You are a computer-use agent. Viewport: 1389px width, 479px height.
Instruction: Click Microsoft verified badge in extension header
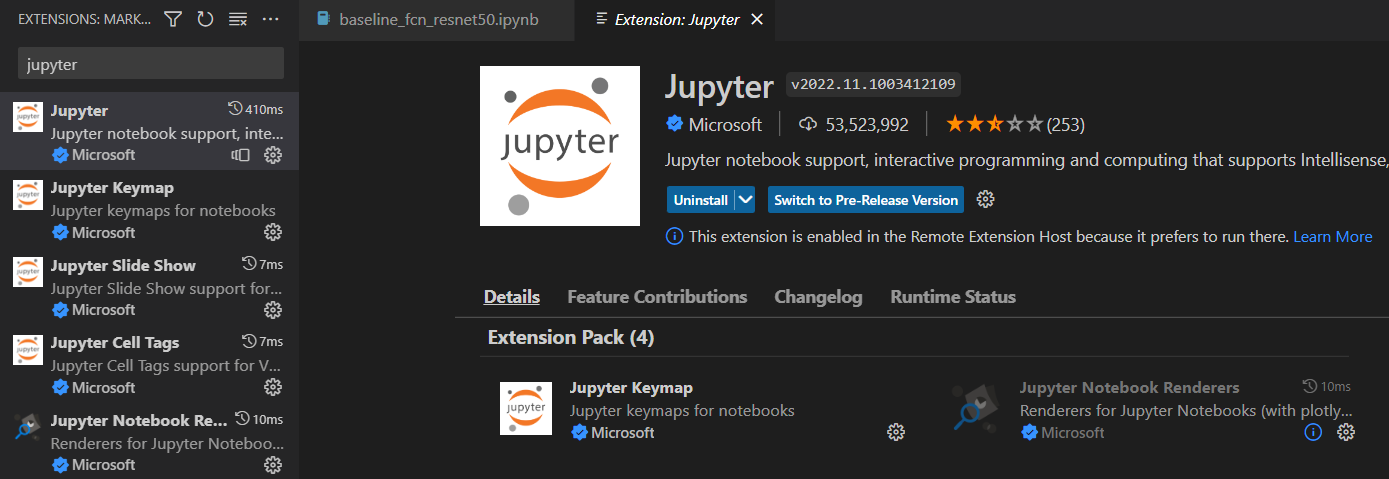(x=675, y=124)
